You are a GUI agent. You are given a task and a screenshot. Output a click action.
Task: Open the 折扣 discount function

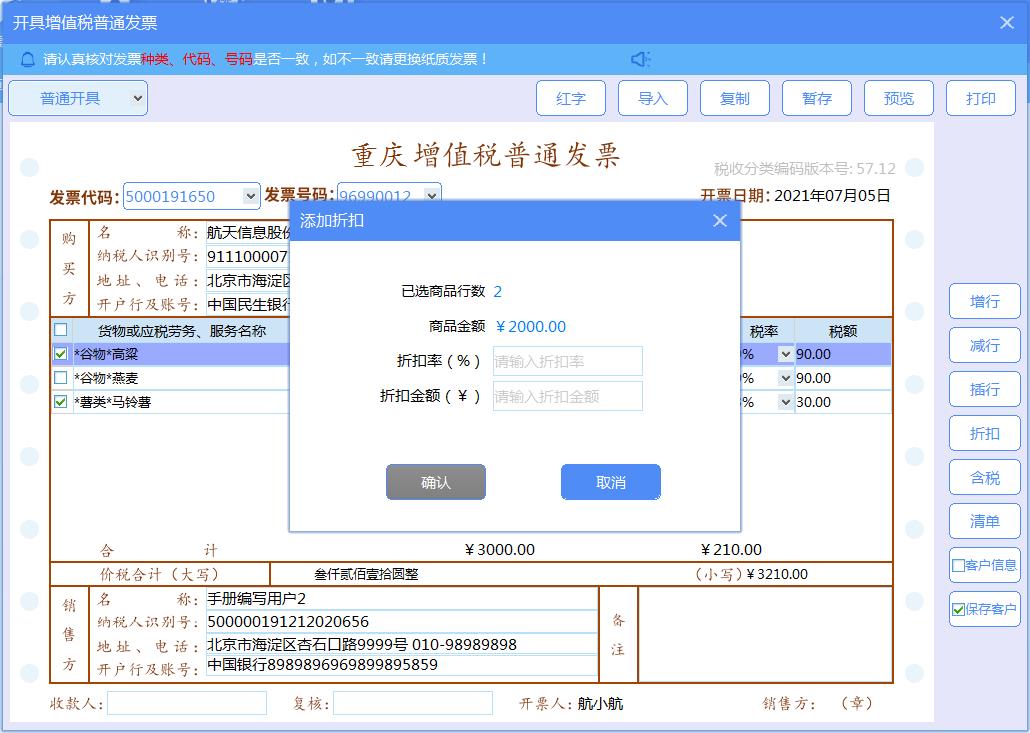[x=984, y=433]
